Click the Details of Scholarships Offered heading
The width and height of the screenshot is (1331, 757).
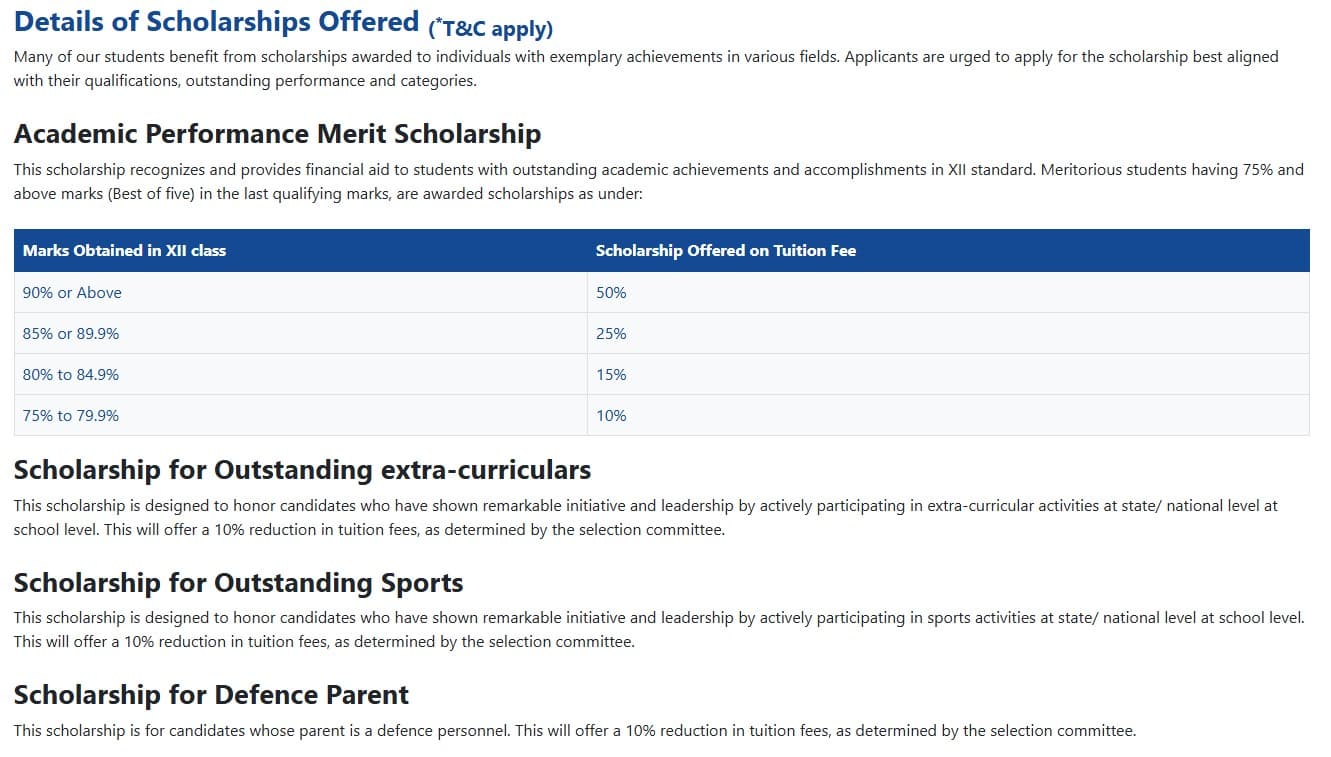point(216,22)
